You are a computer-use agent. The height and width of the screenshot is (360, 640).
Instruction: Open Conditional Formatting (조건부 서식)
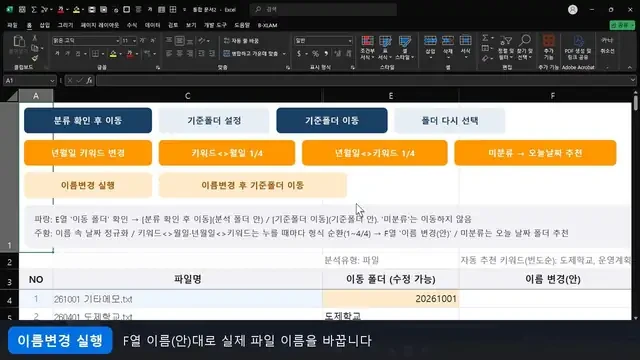[367, 48]
